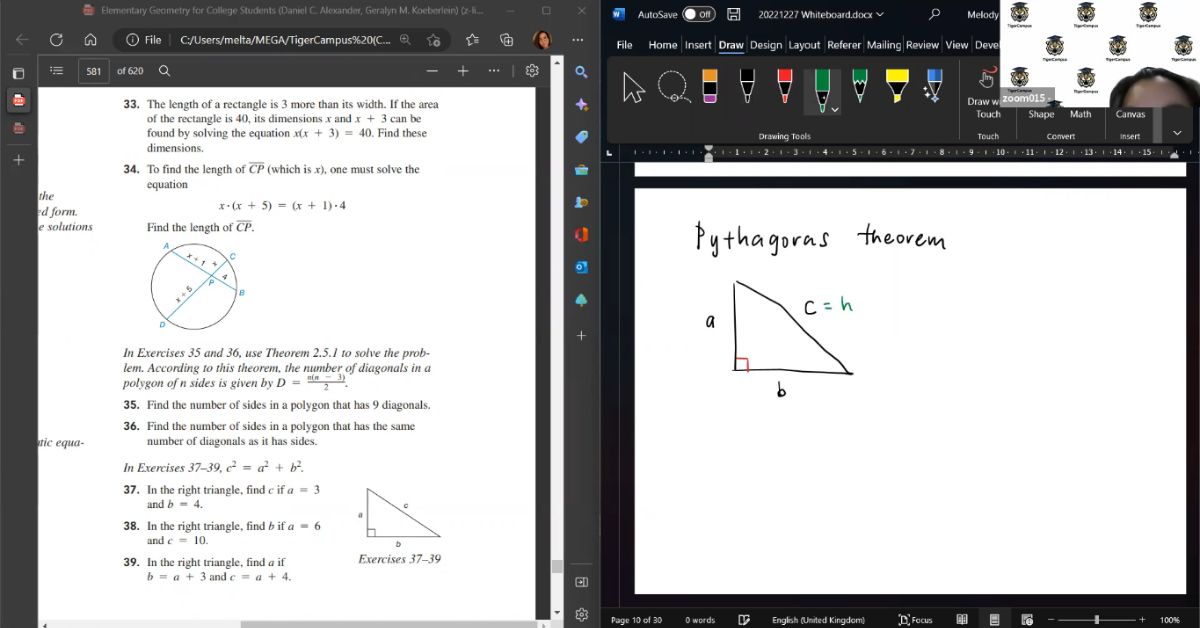Open the Mailings ribbon tab
The image size is (1200, 628).
click(x=884, y=45)
